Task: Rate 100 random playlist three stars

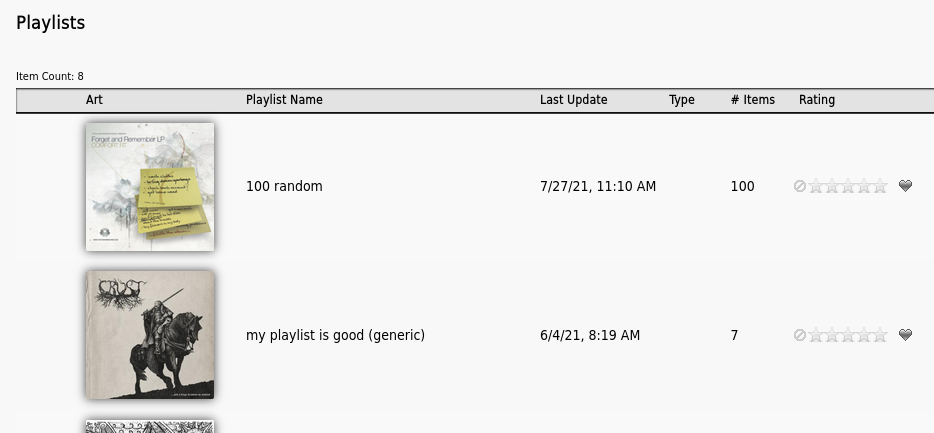Action: (x=847, y=186)
